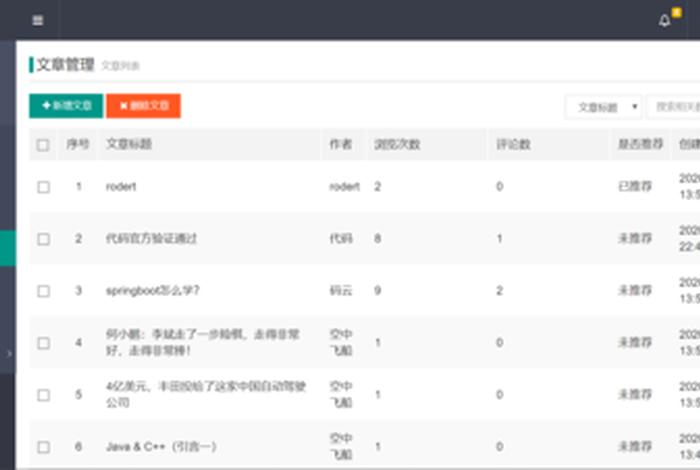Select the checkbox for row 1 rodert
Viewport: 700px width, 470px height.
[x=43, y=187]
